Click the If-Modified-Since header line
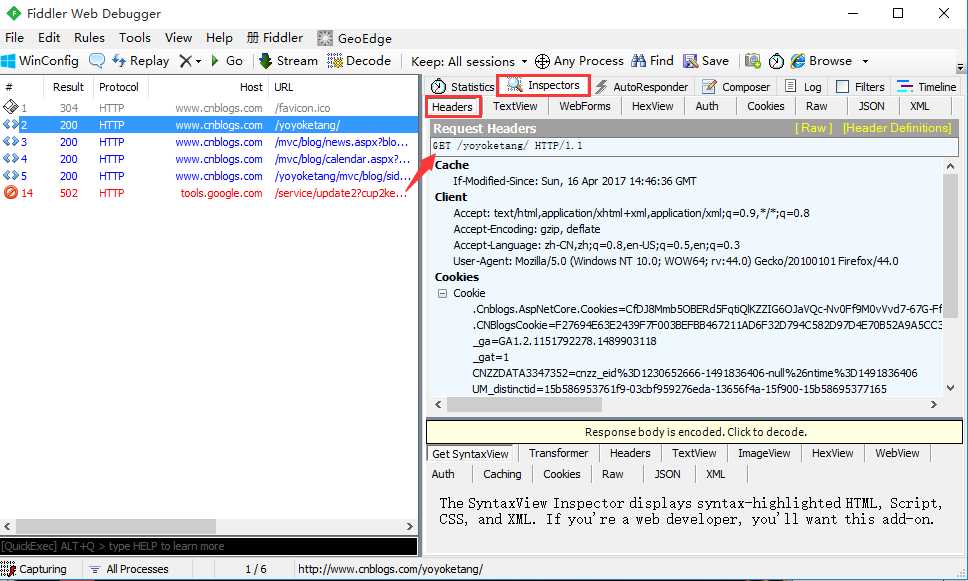The height and width of the screenshot is (581, 968). click(574, 182)
